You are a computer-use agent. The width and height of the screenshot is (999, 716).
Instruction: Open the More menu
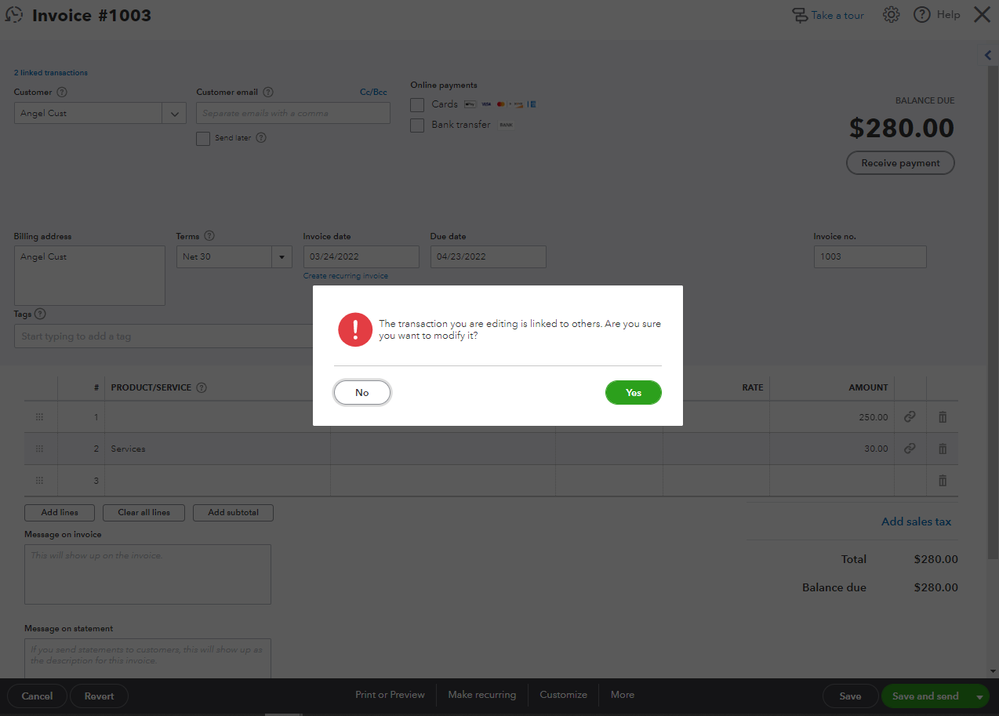click(622, 694)
